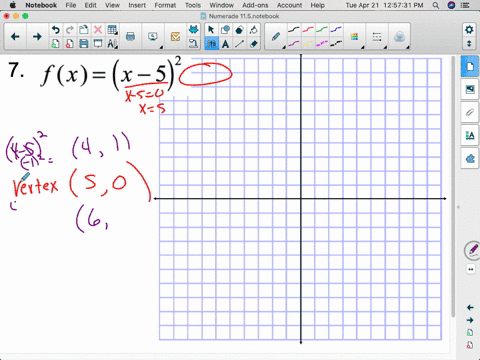The width and height of the screenshot is (480, 360).
Task: Open the toolbar settings gear
Action: 469,30
